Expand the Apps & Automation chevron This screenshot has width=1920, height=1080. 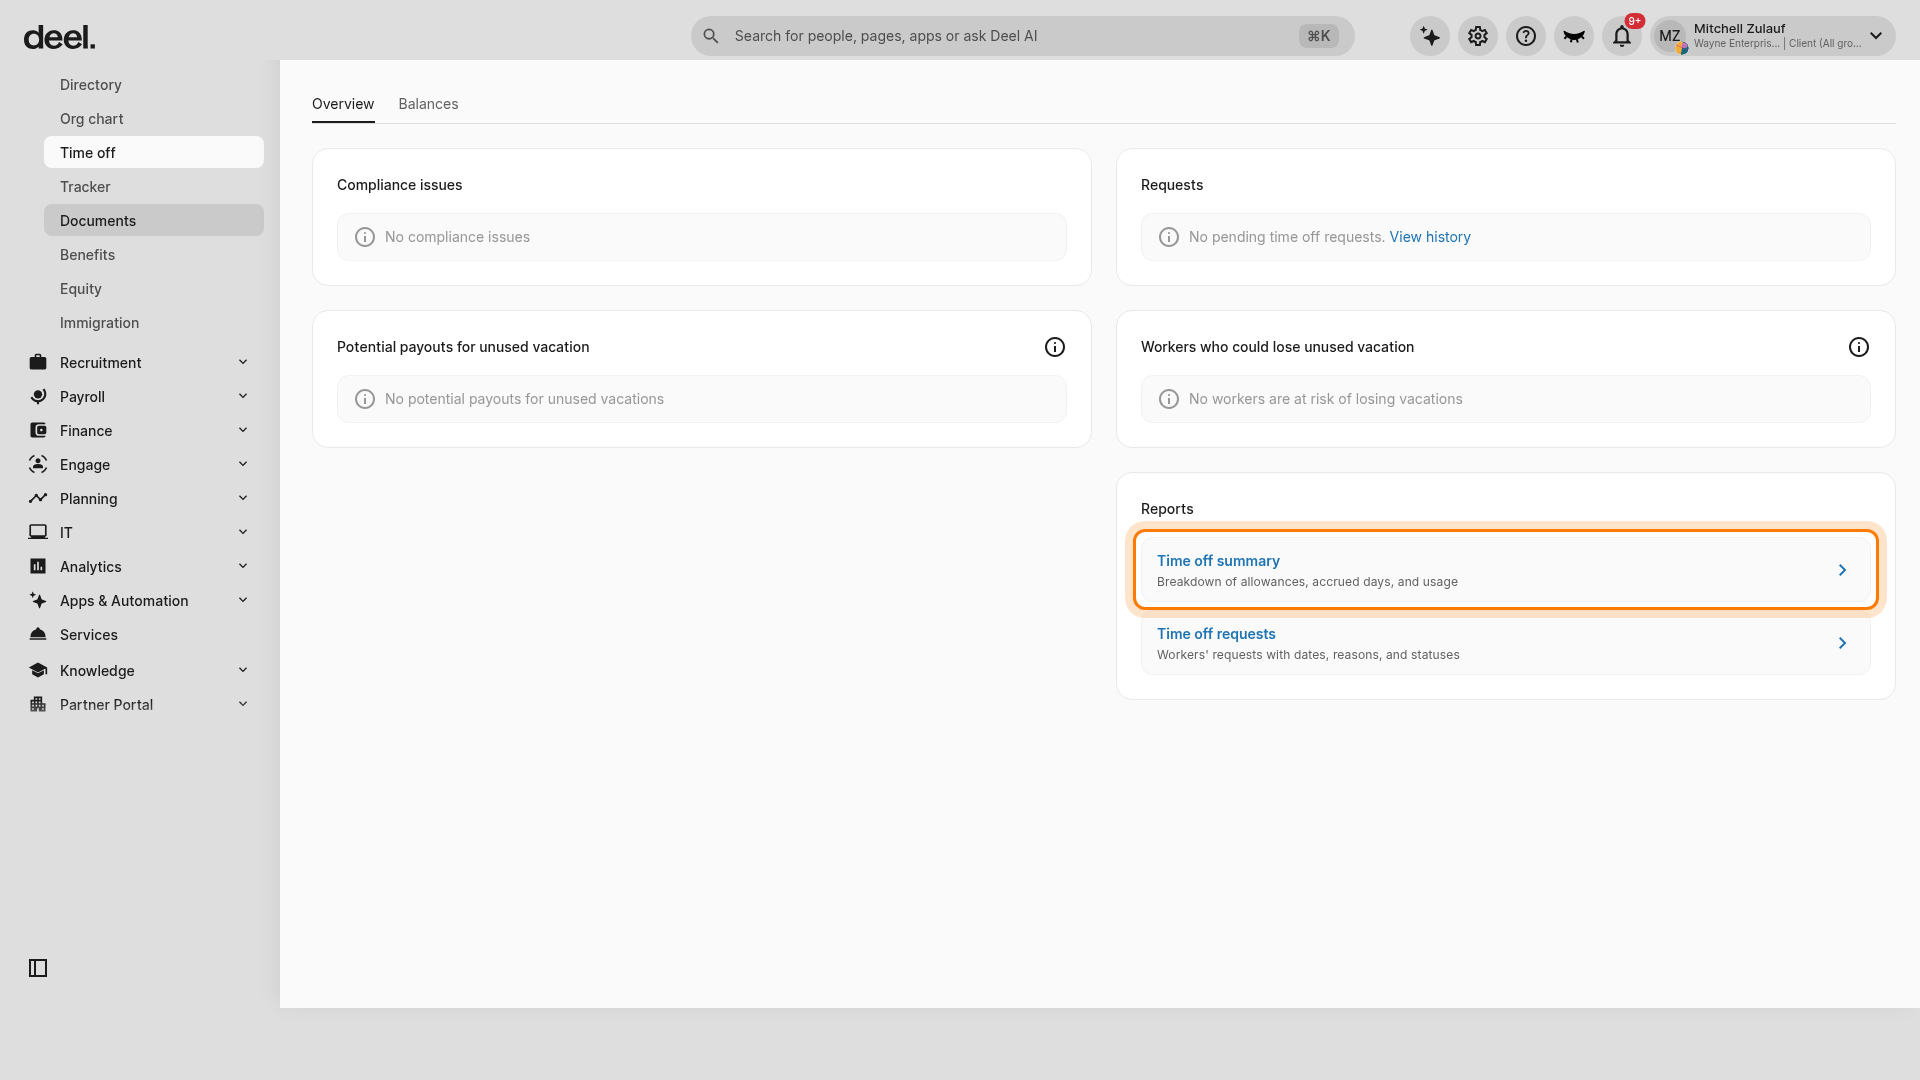(243, 600)
